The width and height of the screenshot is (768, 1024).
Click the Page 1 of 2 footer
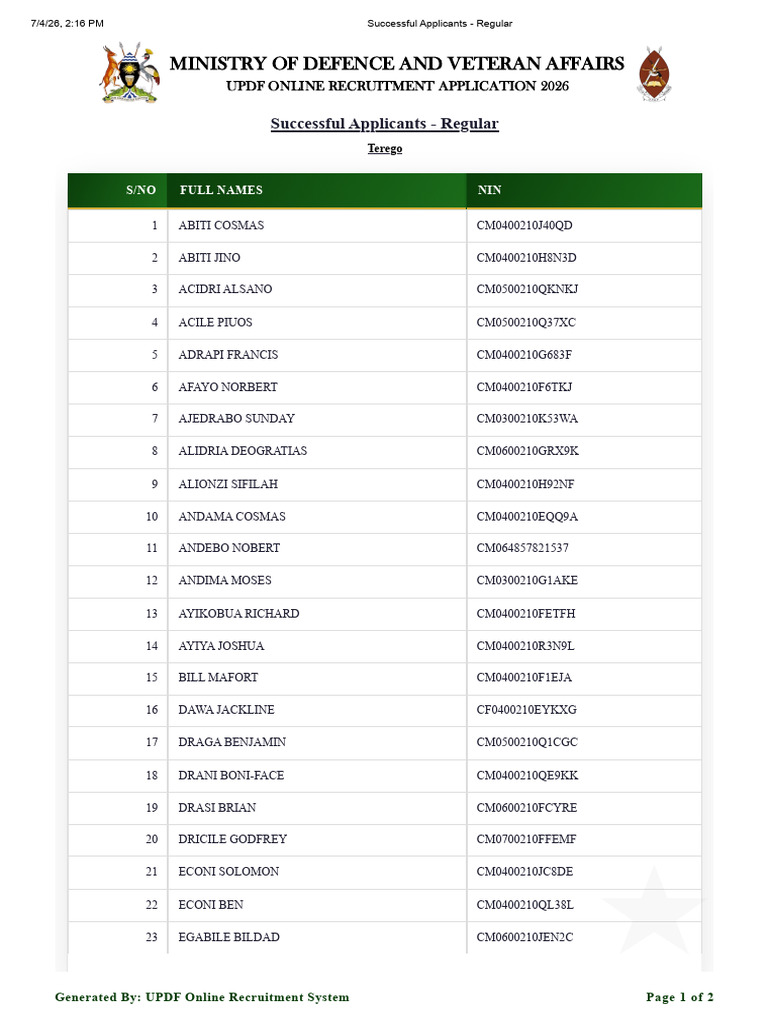pyautogui.click(x=680, y=997)
